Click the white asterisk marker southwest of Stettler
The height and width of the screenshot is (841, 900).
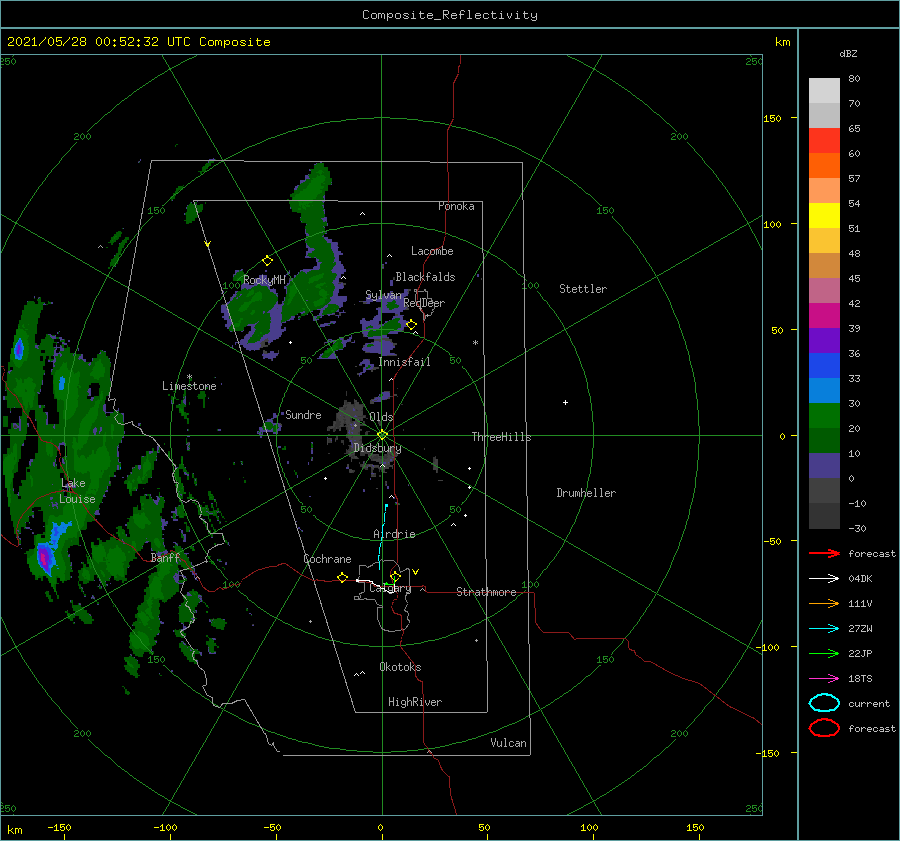pos(475,343)
